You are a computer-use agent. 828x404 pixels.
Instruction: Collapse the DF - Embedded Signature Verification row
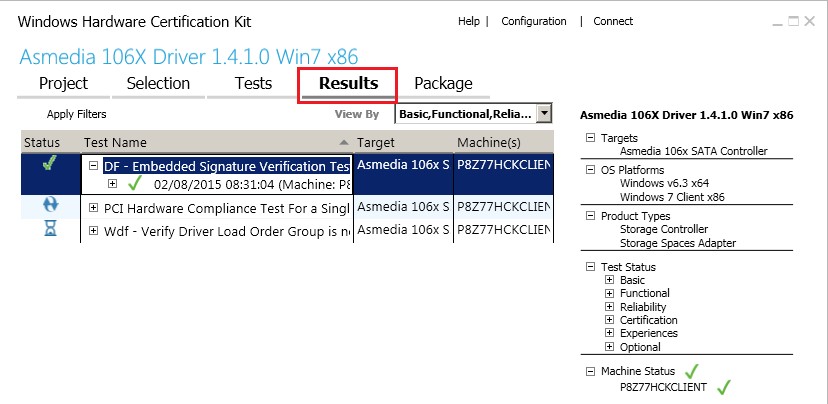pos(93,166)
